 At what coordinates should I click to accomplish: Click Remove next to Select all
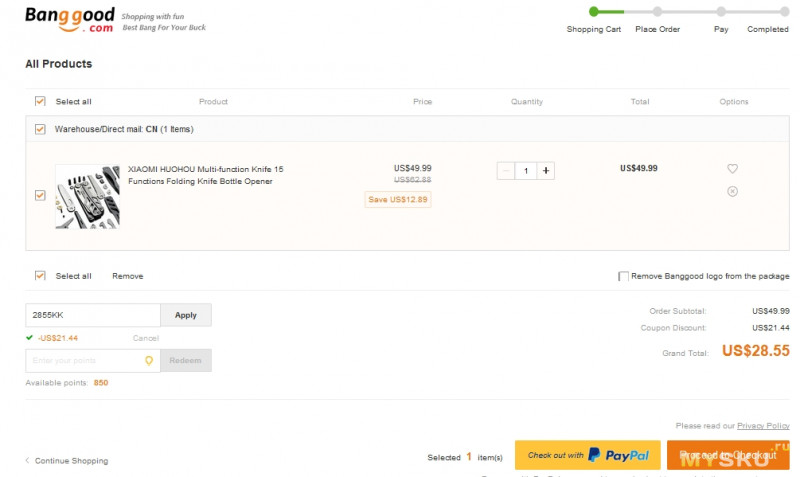pos(128,276)
